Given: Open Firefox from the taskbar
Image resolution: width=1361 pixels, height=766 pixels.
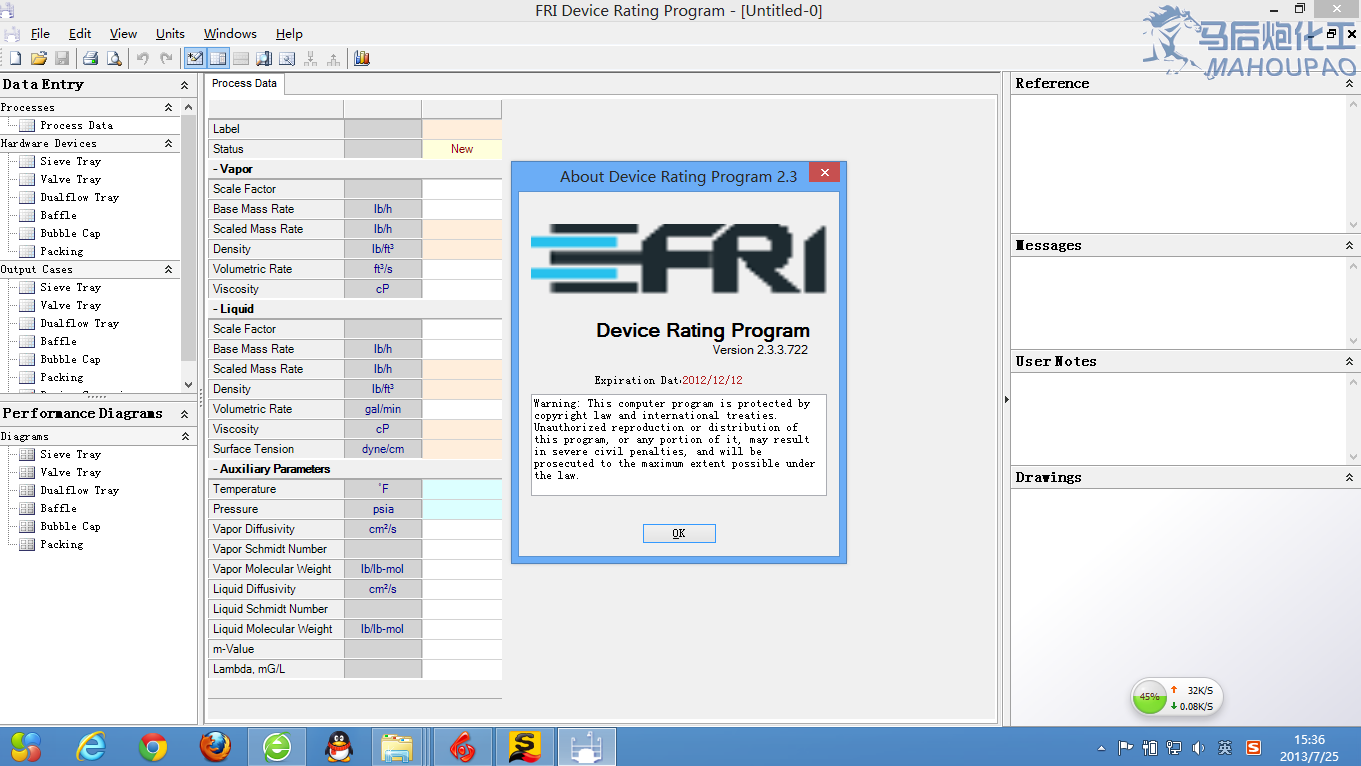Looking at the screenshot, I should coord(215,747).
